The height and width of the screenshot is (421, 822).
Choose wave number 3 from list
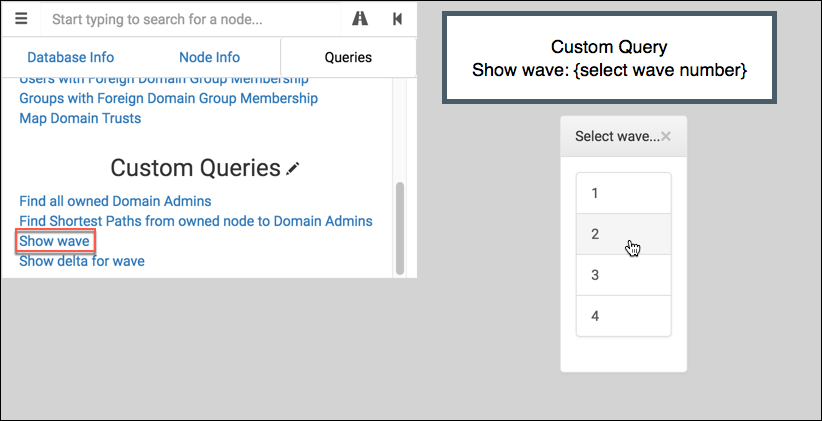(x=623, y=275)
